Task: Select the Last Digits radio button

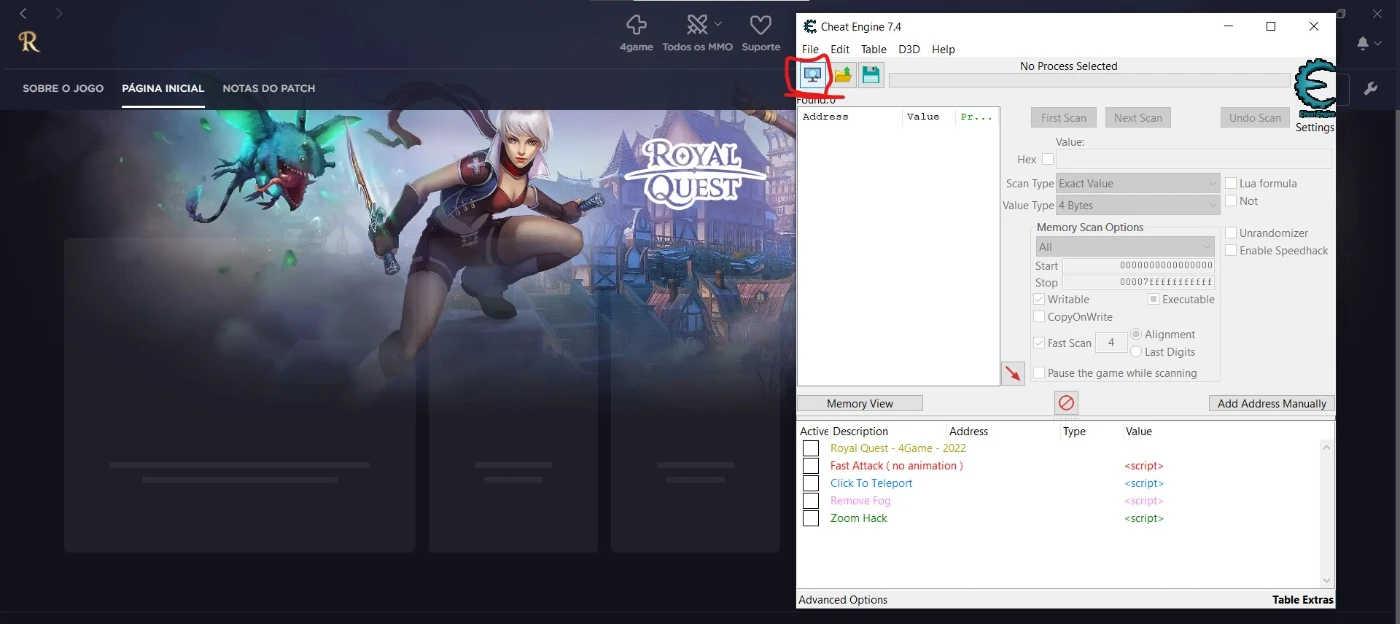Action: (x=1136, y=352)
